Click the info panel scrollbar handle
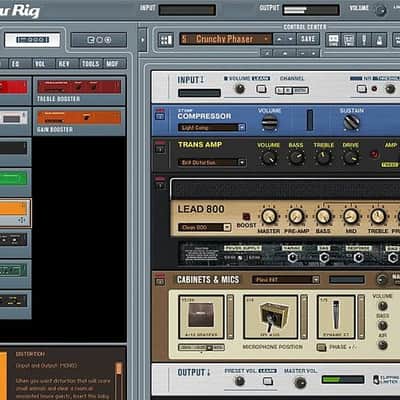The image size is (400, 400). coord(118,368)
